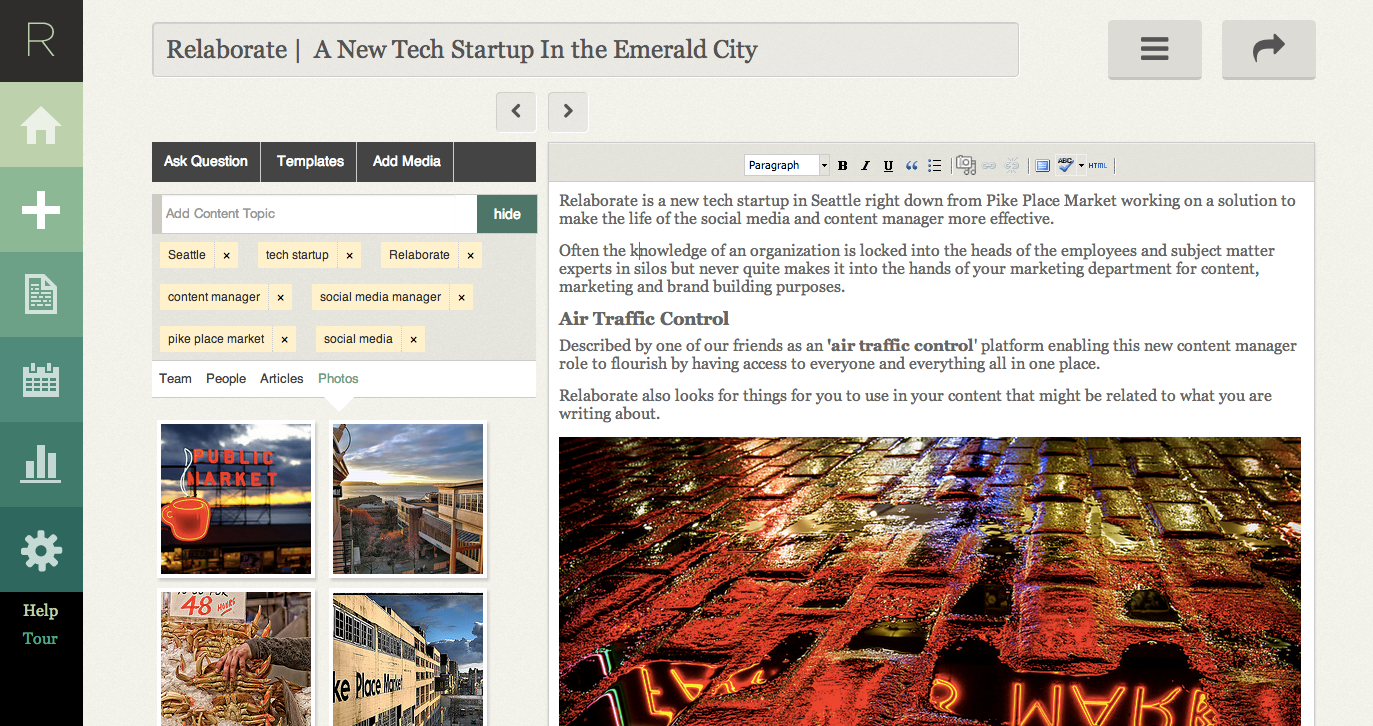1373x726 pixels.
Task: Insert blockquote using the quote icon
Action: point(911,166)
